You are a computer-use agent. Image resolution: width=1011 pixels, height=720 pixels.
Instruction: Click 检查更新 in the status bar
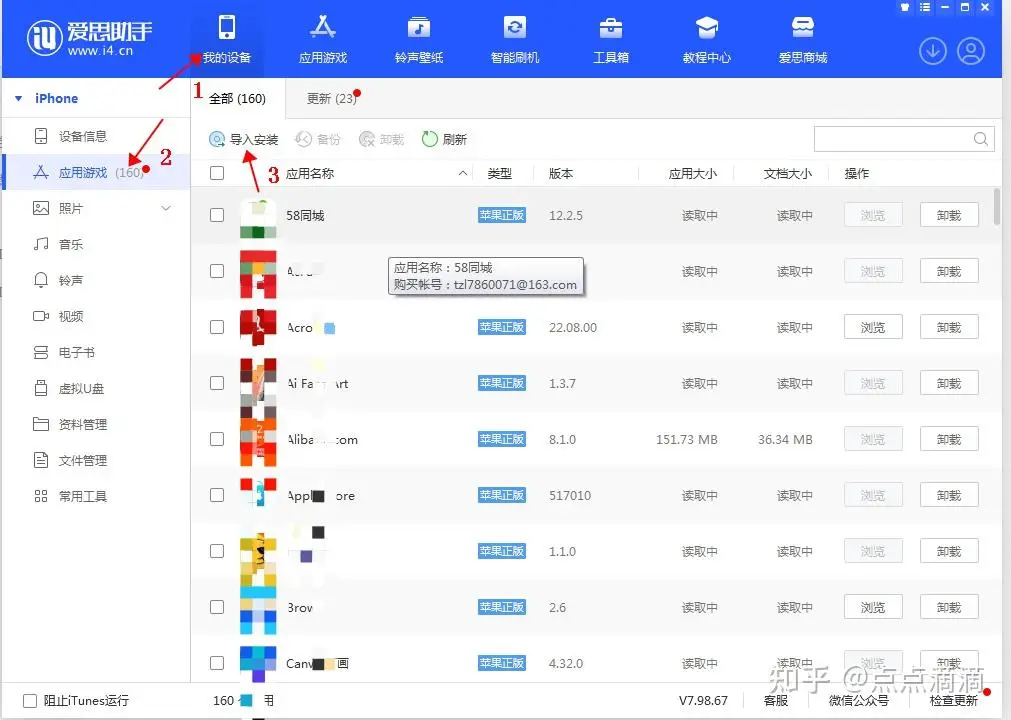click(954, 701)
